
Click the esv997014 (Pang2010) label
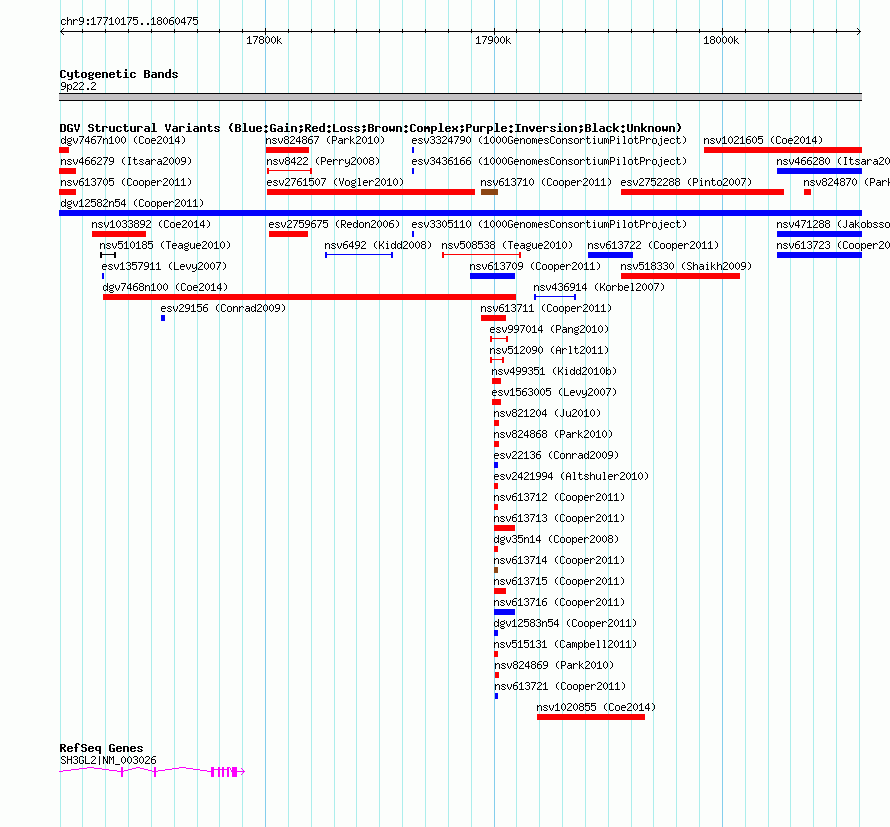549,329
